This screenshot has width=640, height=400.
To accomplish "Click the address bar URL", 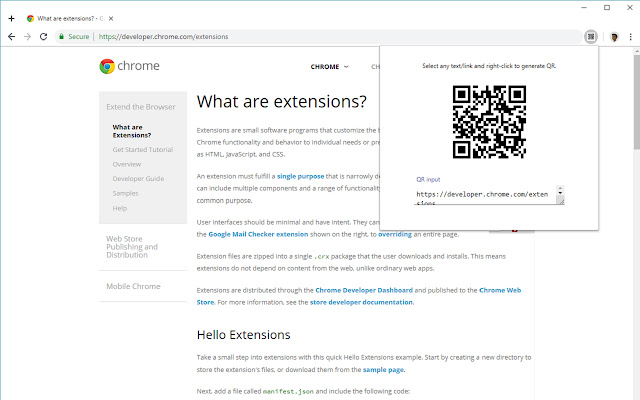I will pos(163,37).
